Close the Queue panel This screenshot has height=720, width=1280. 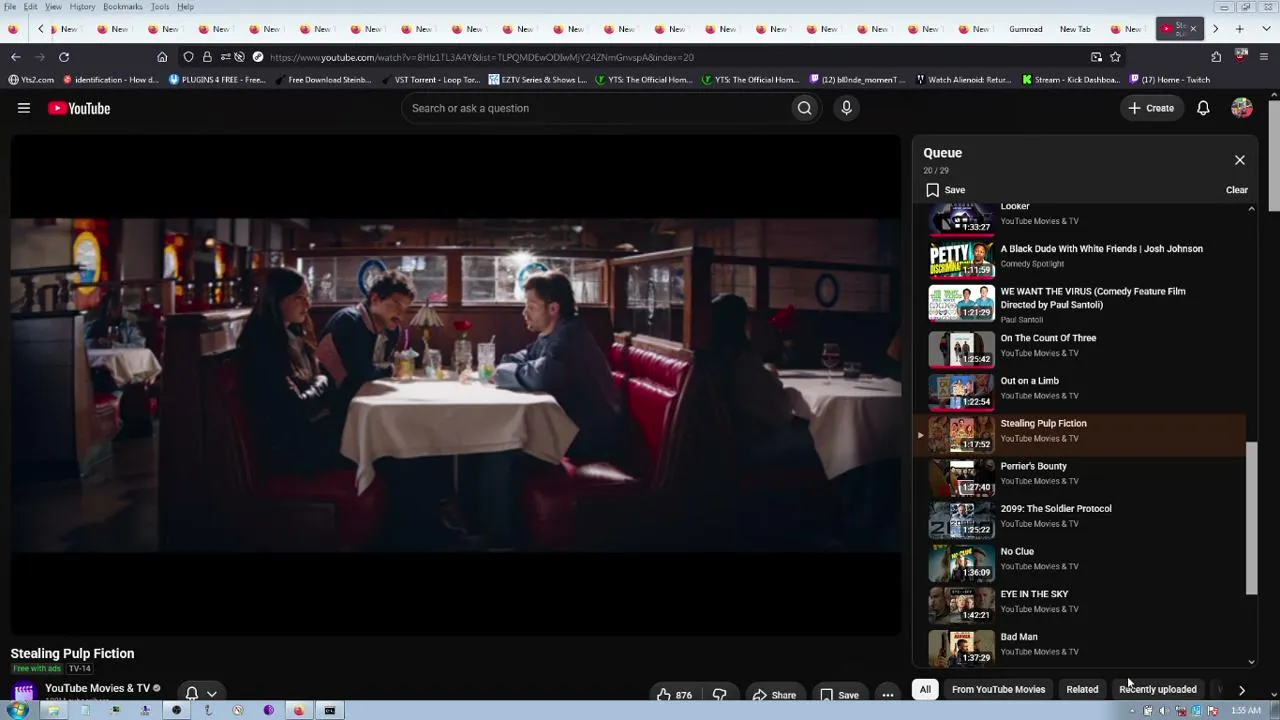pos(1240,160)
